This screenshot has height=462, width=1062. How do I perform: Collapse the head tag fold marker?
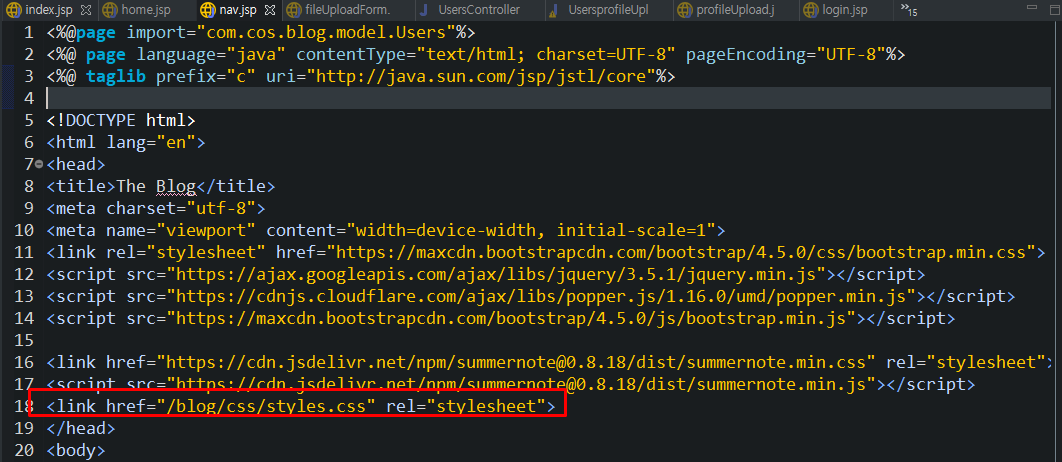(39, 164)
